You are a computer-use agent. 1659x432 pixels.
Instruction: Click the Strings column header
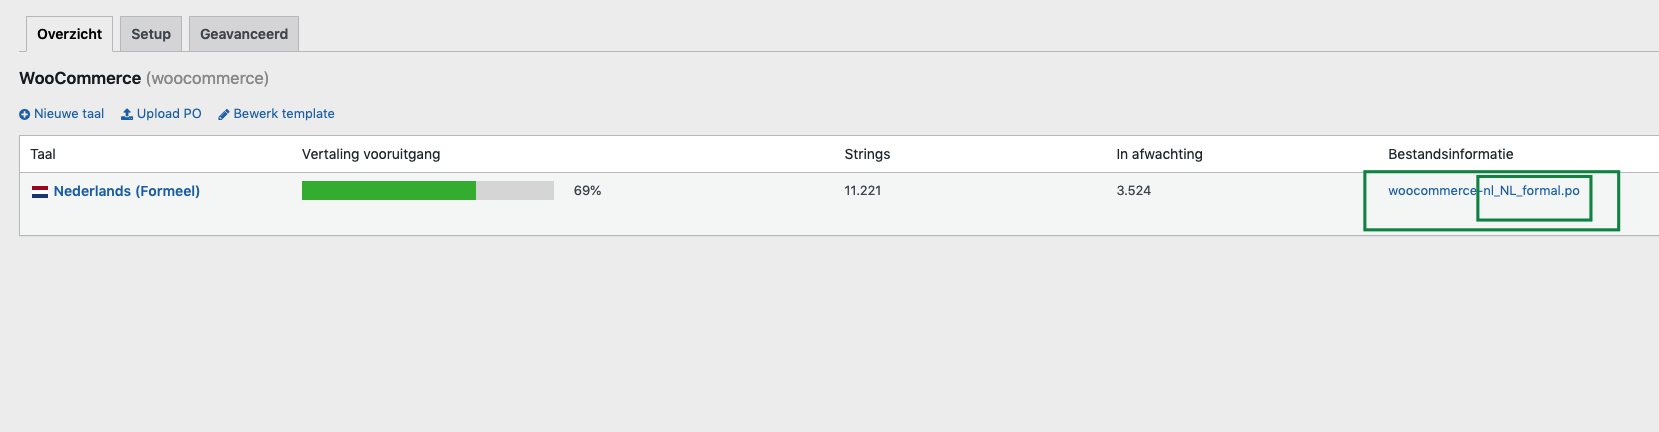tap(867, 154)
